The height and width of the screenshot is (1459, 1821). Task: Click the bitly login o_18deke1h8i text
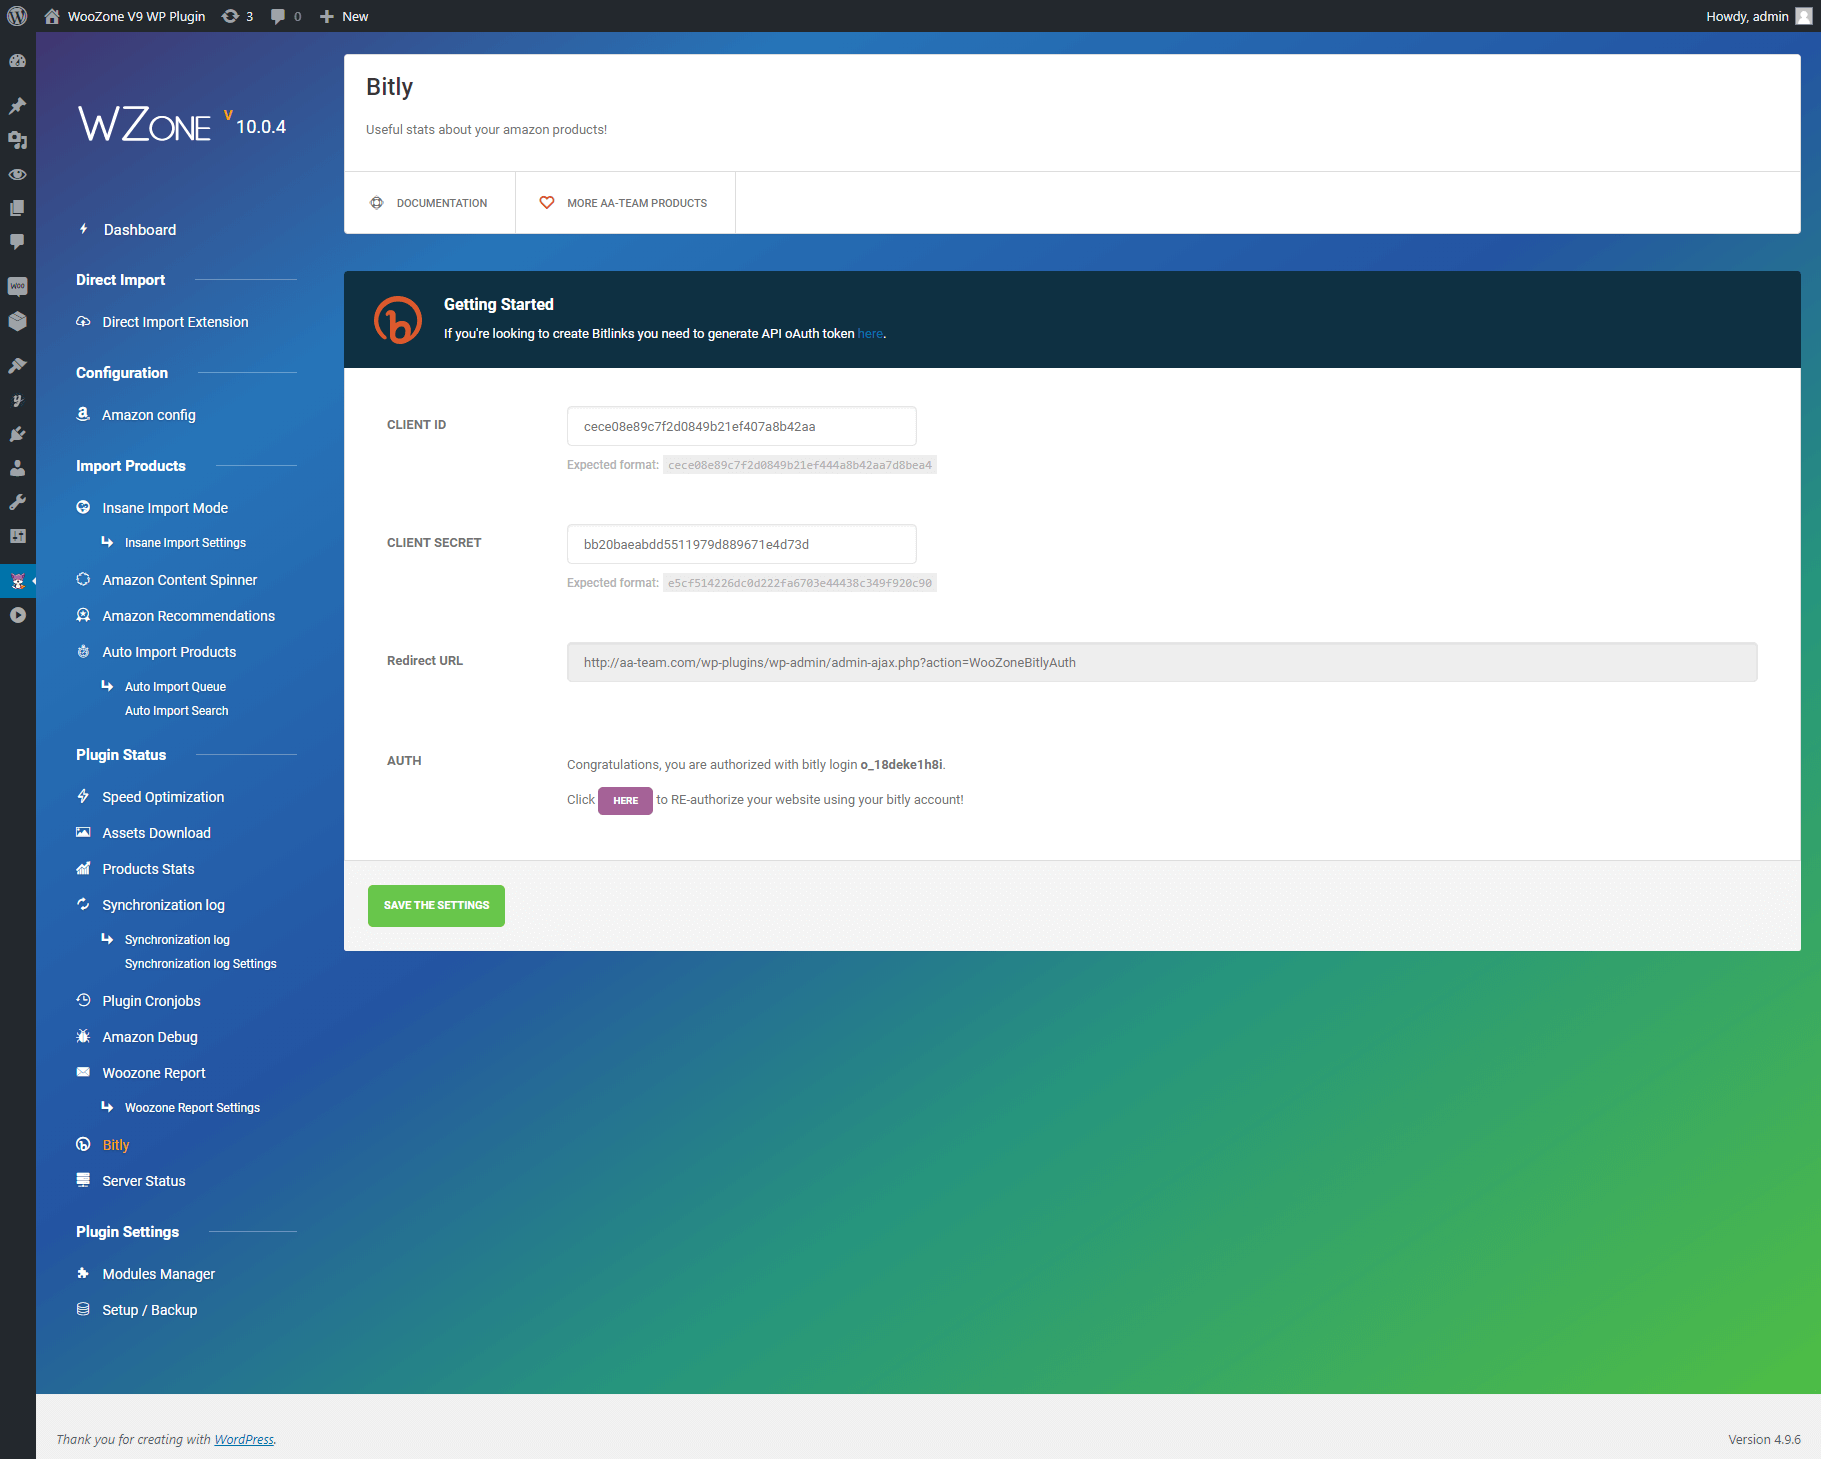coord(901,765)
